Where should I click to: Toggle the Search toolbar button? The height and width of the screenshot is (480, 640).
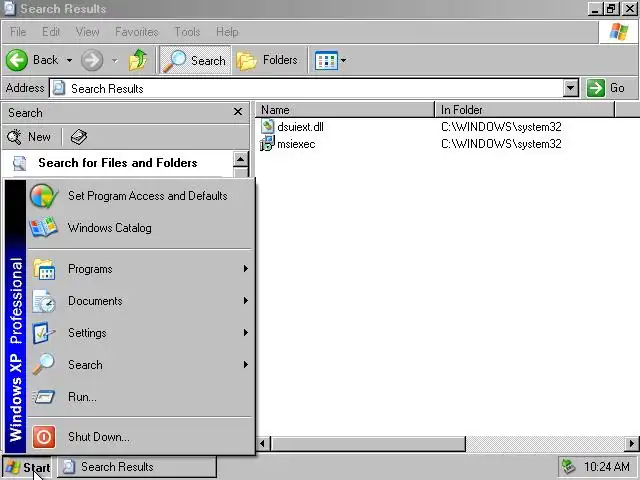click(x=195, y=60)
